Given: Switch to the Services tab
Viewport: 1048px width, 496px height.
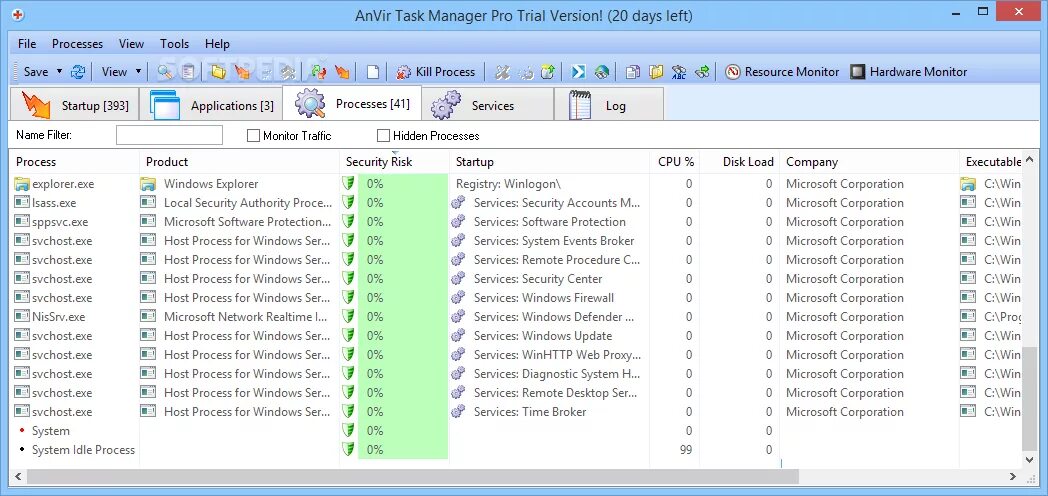Looking at the screenshot, I should coord(487,105).
